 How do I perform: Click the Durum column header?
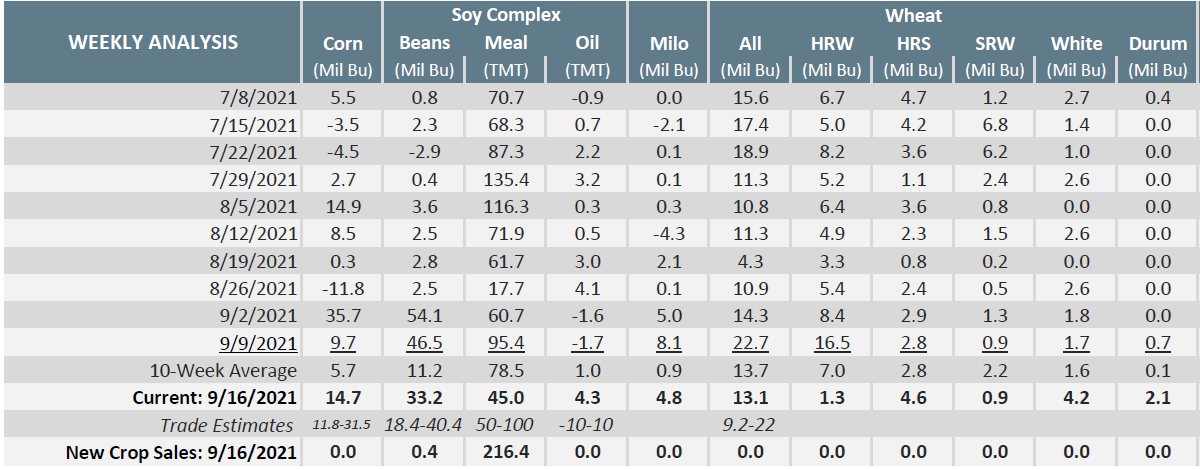[x=1157, y=44]
